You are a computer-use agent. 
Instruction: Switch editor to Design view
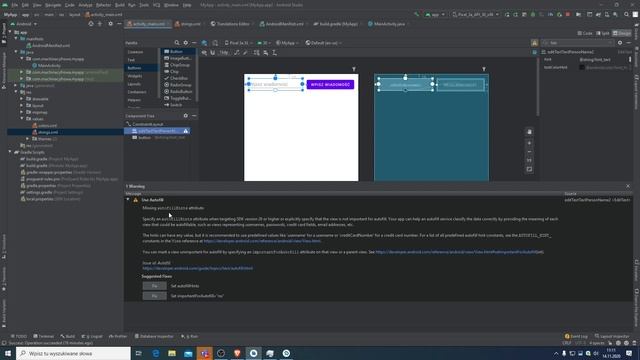coord(622,33)
